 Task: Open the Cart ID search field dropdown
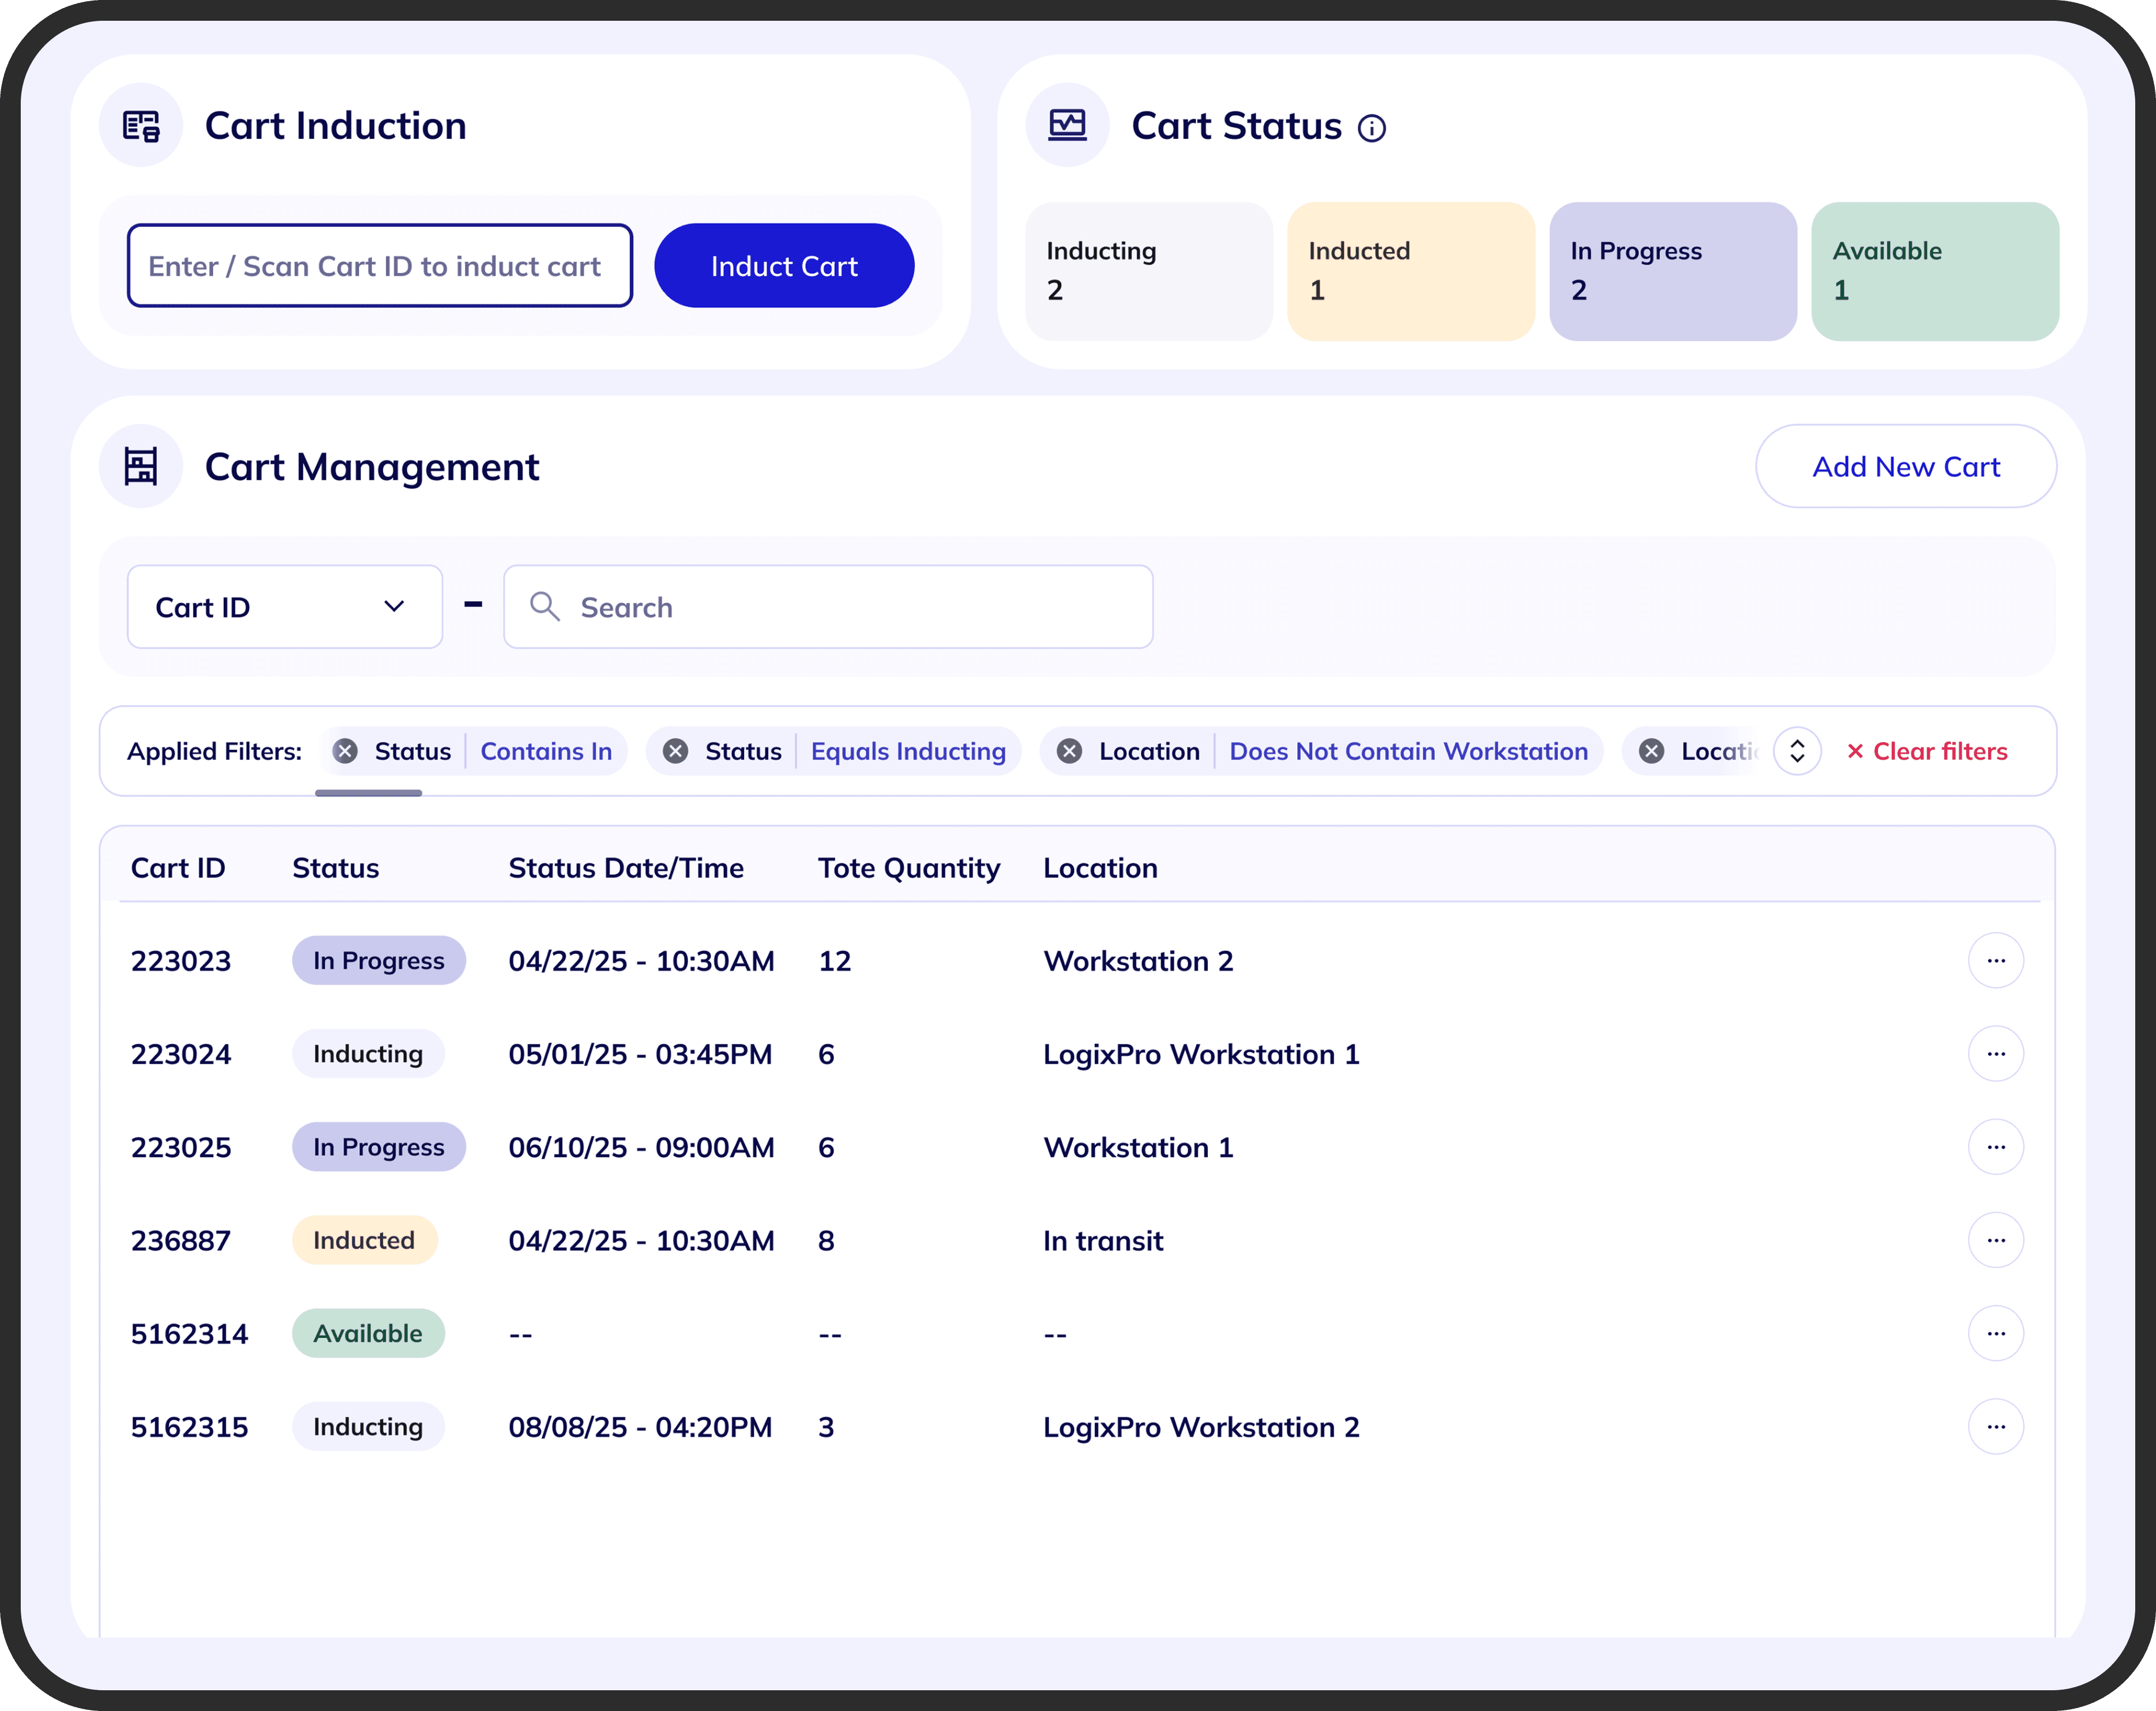click(285, 607)
